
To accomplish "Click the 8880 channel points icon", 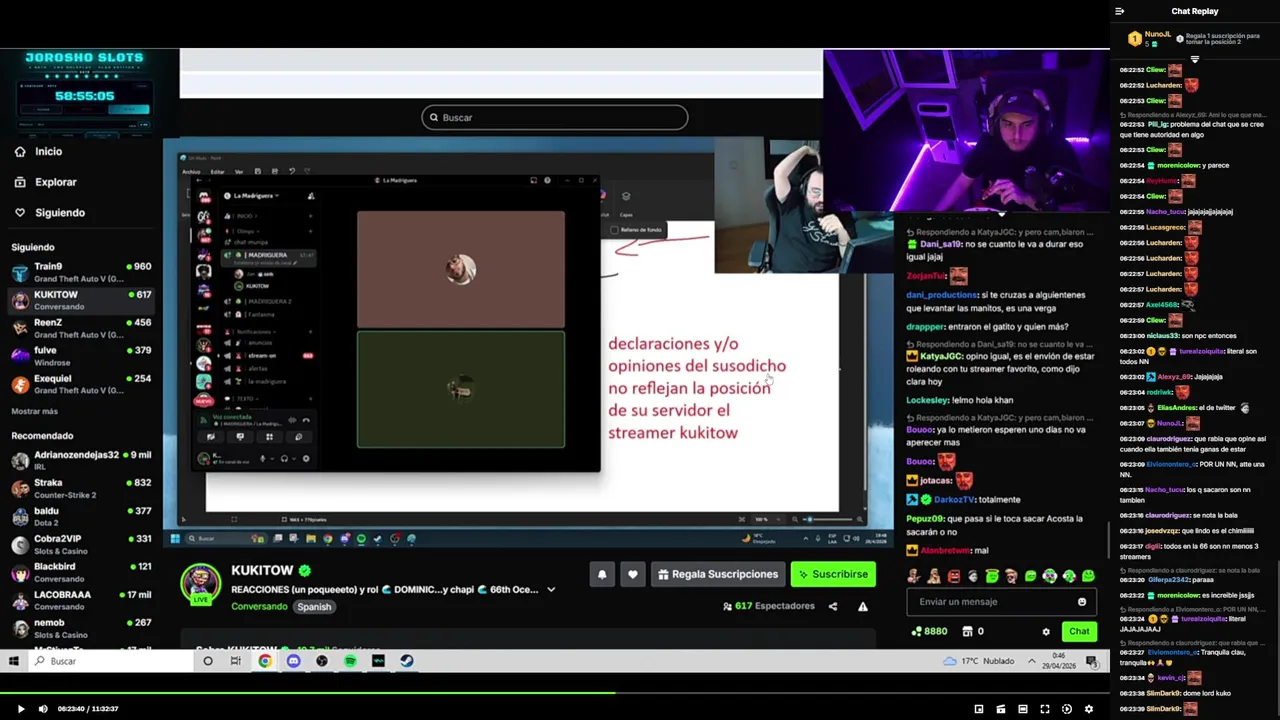I will point(916,632).
